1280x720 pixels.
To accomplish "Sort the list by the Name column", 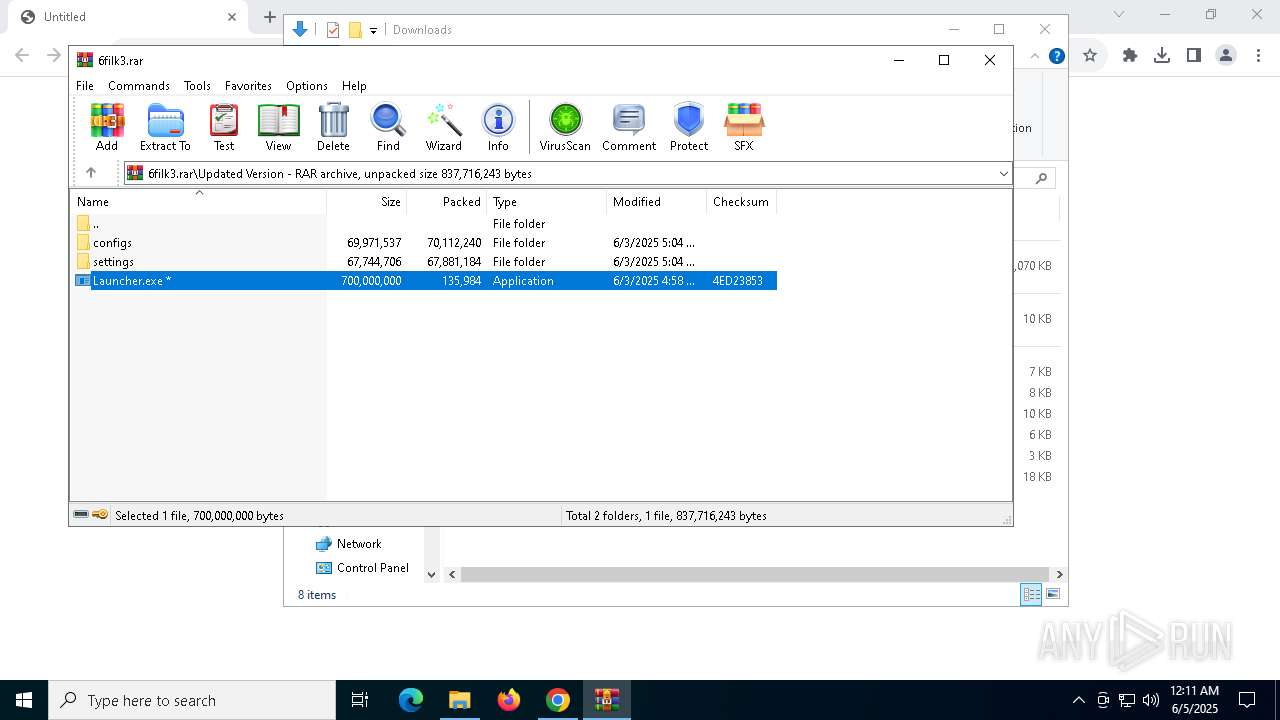I will (198, 202).
